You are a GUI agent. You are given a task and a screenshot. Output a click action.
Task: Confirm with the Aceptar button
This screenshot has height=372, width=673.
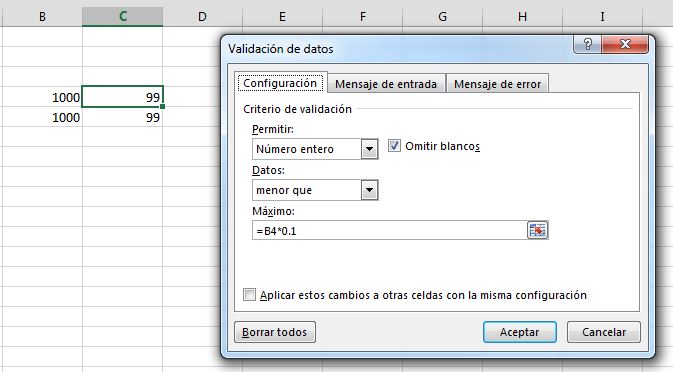tap(519, 332)
